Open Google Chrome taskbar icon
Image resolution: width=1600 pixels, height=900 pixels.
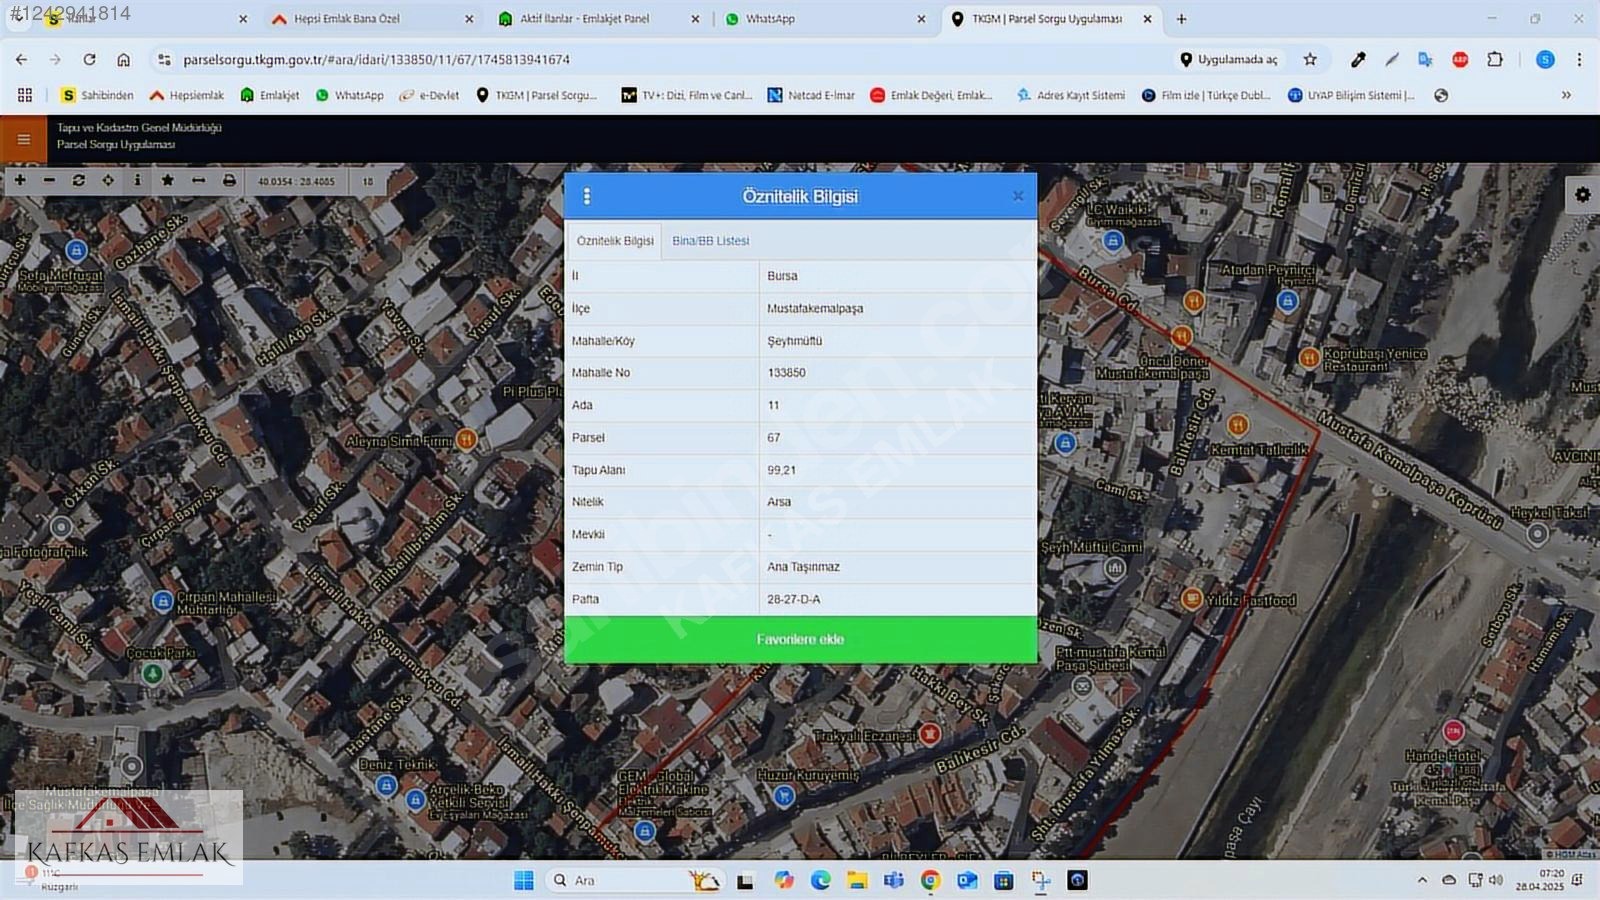tap(930, 880)
